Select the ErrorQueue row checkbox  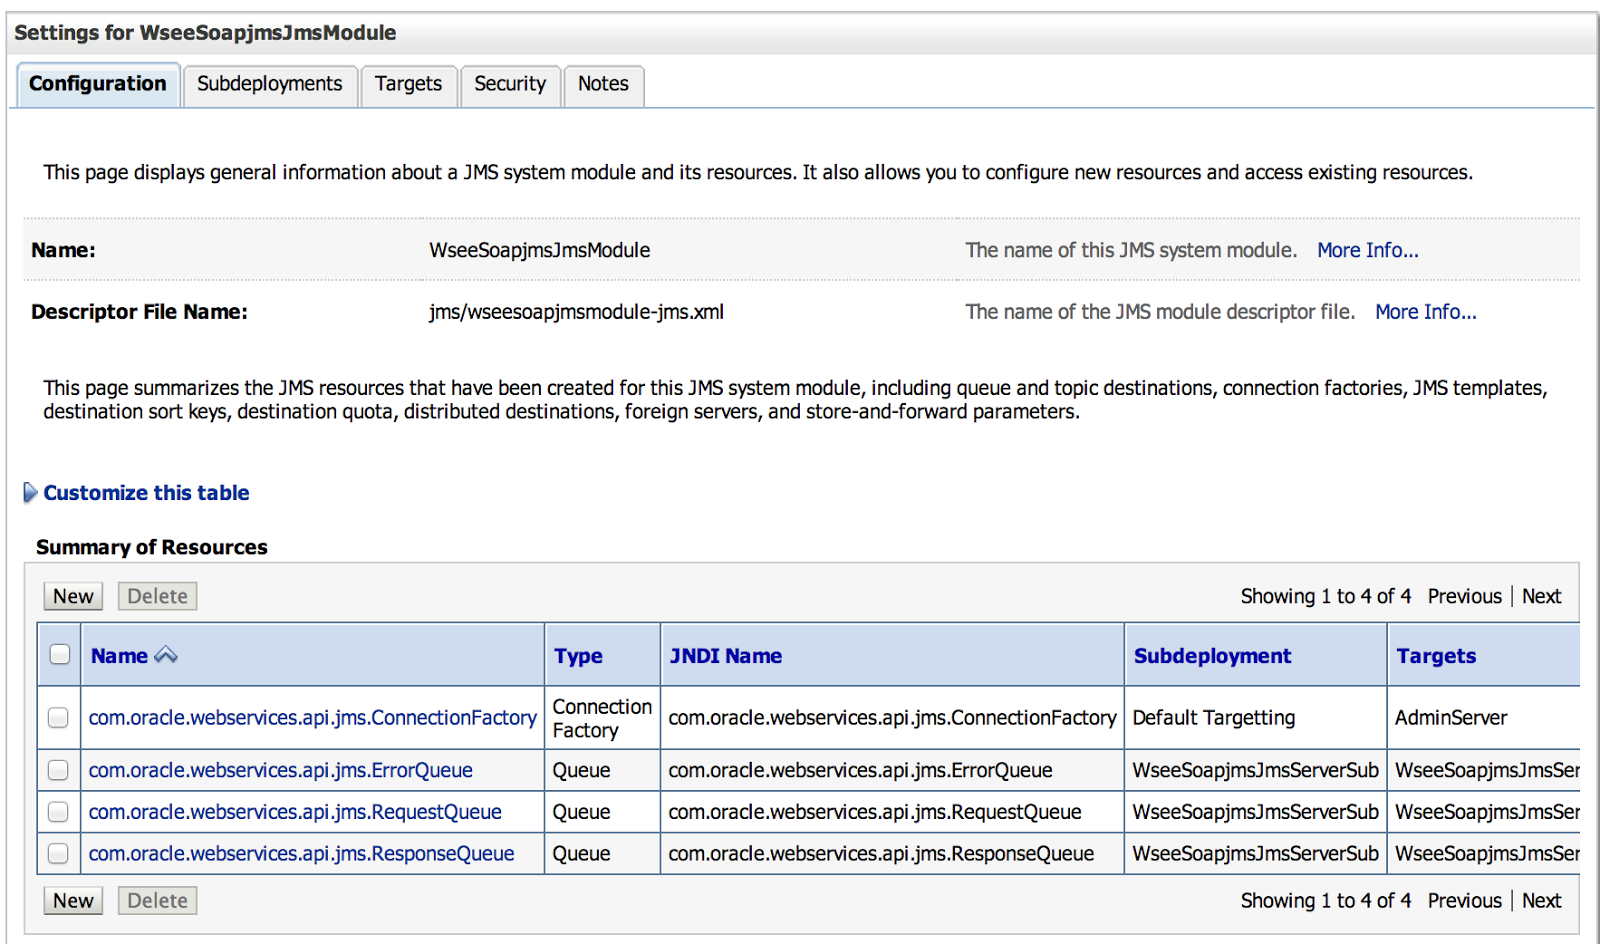(59, 770)
